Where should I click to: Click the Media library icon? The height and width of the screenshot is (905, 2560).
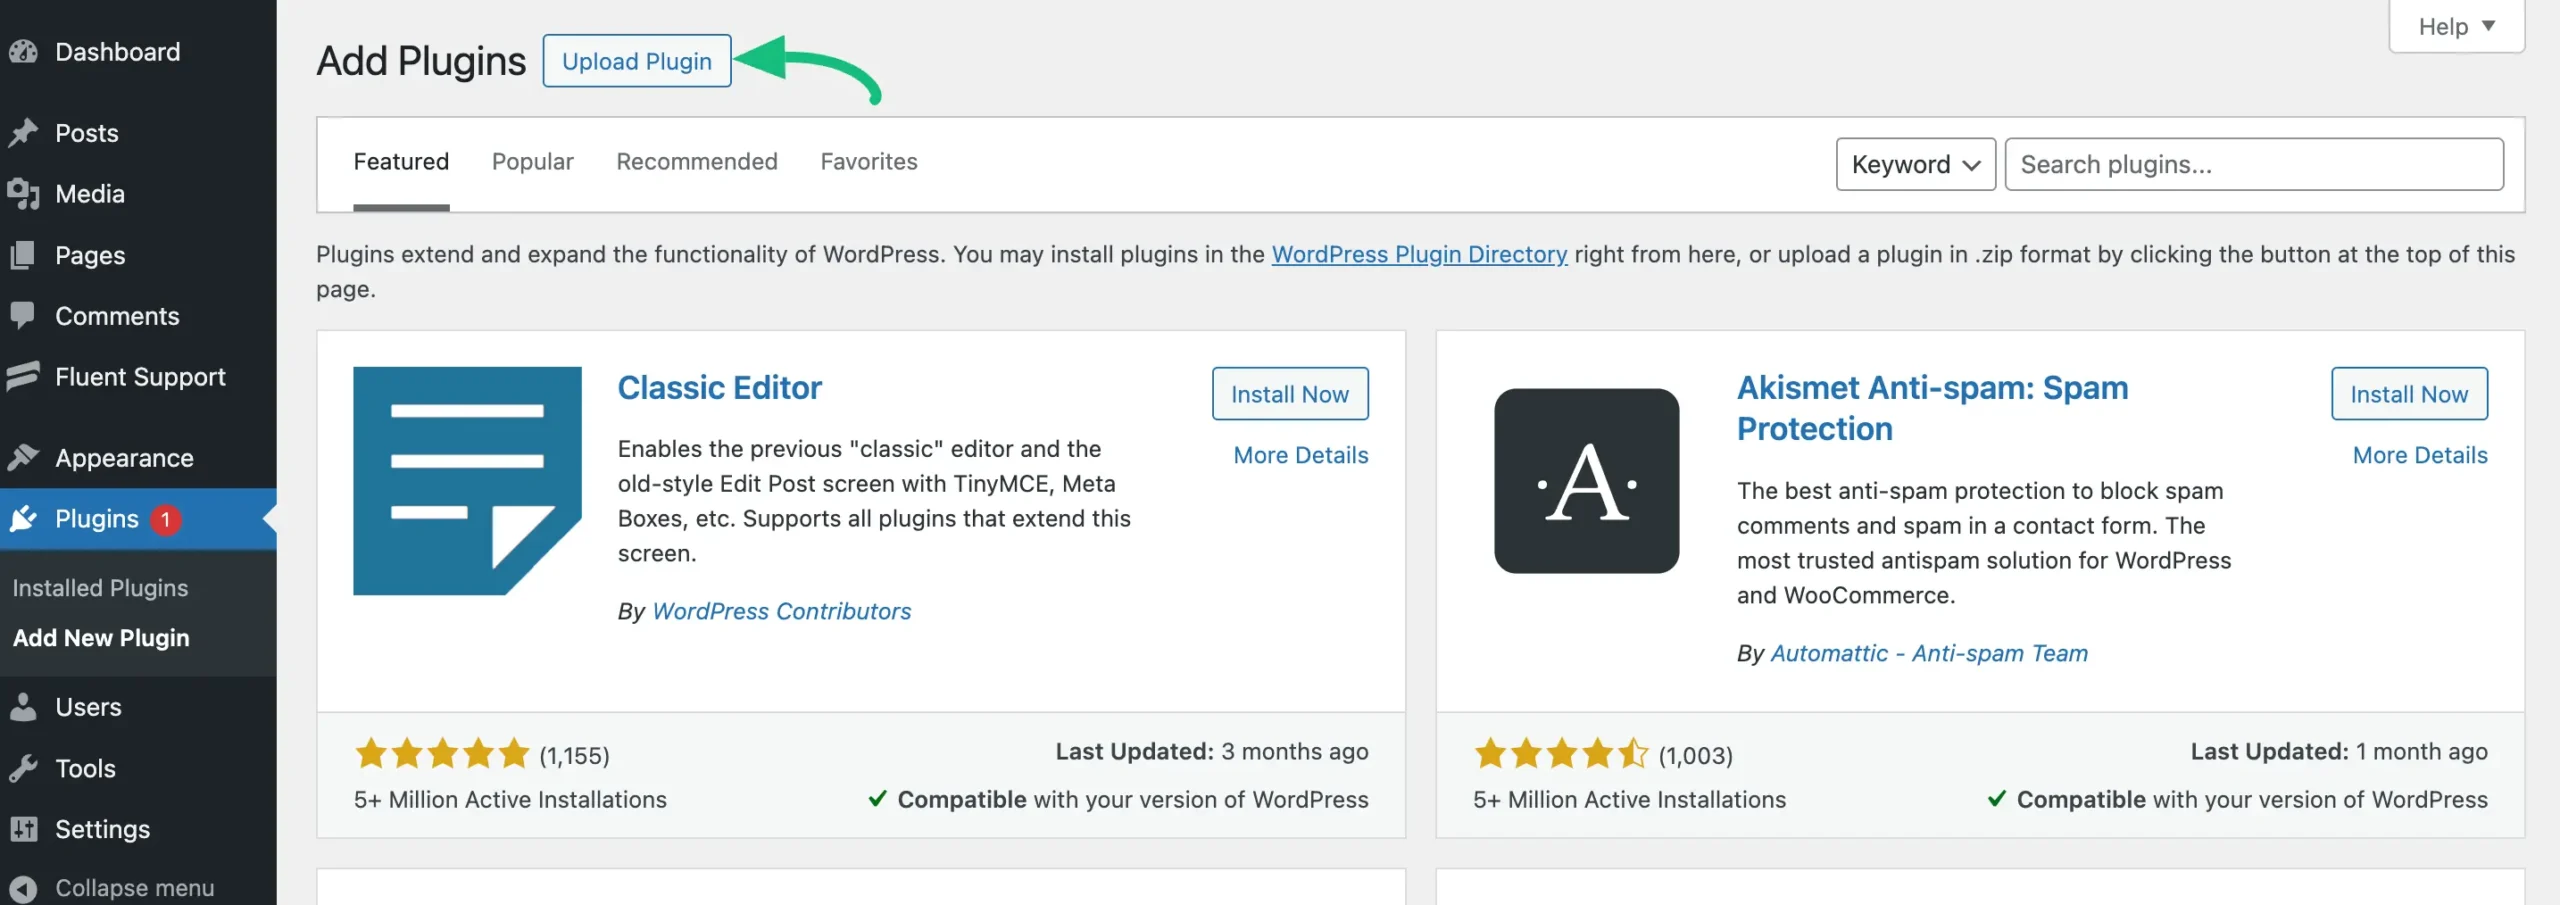[23, 193]
